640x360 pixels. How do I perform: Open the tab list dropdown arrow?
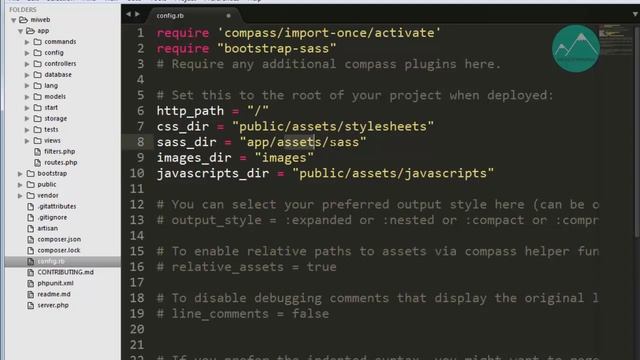point(635,14)
